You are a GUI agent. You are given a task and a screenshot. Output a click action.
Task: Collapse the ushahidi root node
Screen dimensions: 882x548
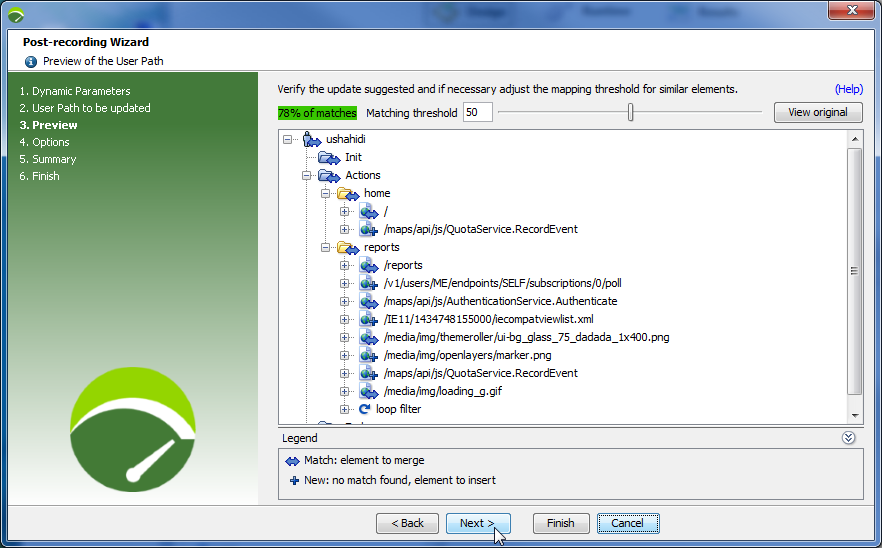288,139
